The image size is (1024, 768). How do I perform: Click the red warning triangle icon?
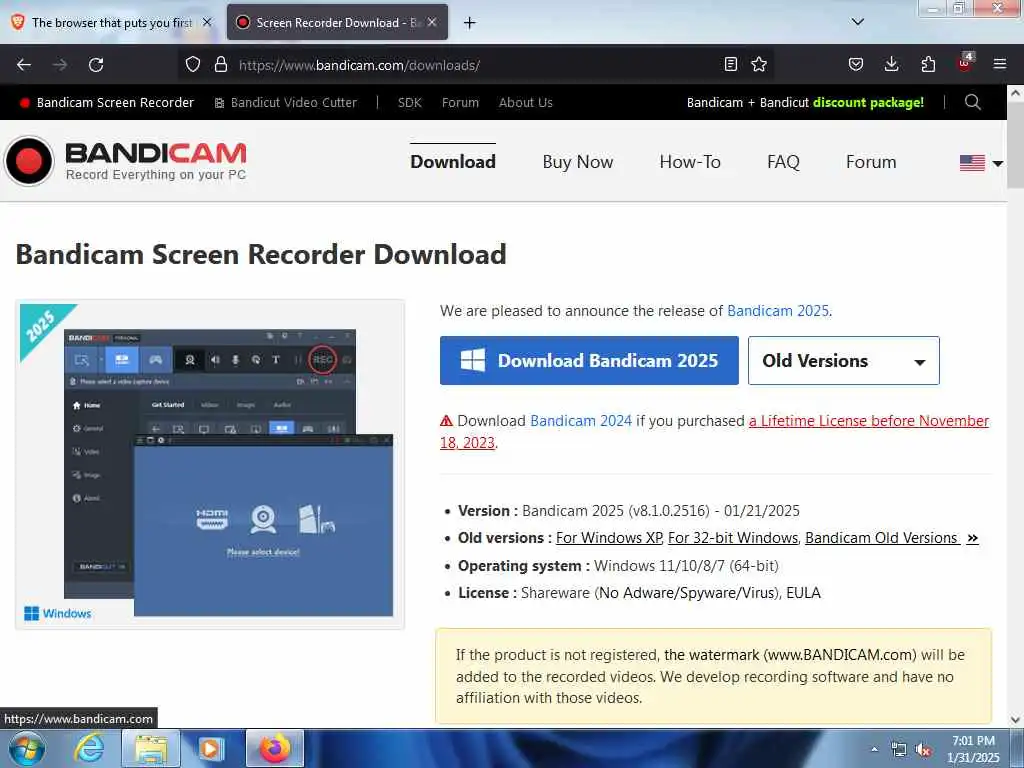coord(447,421)
